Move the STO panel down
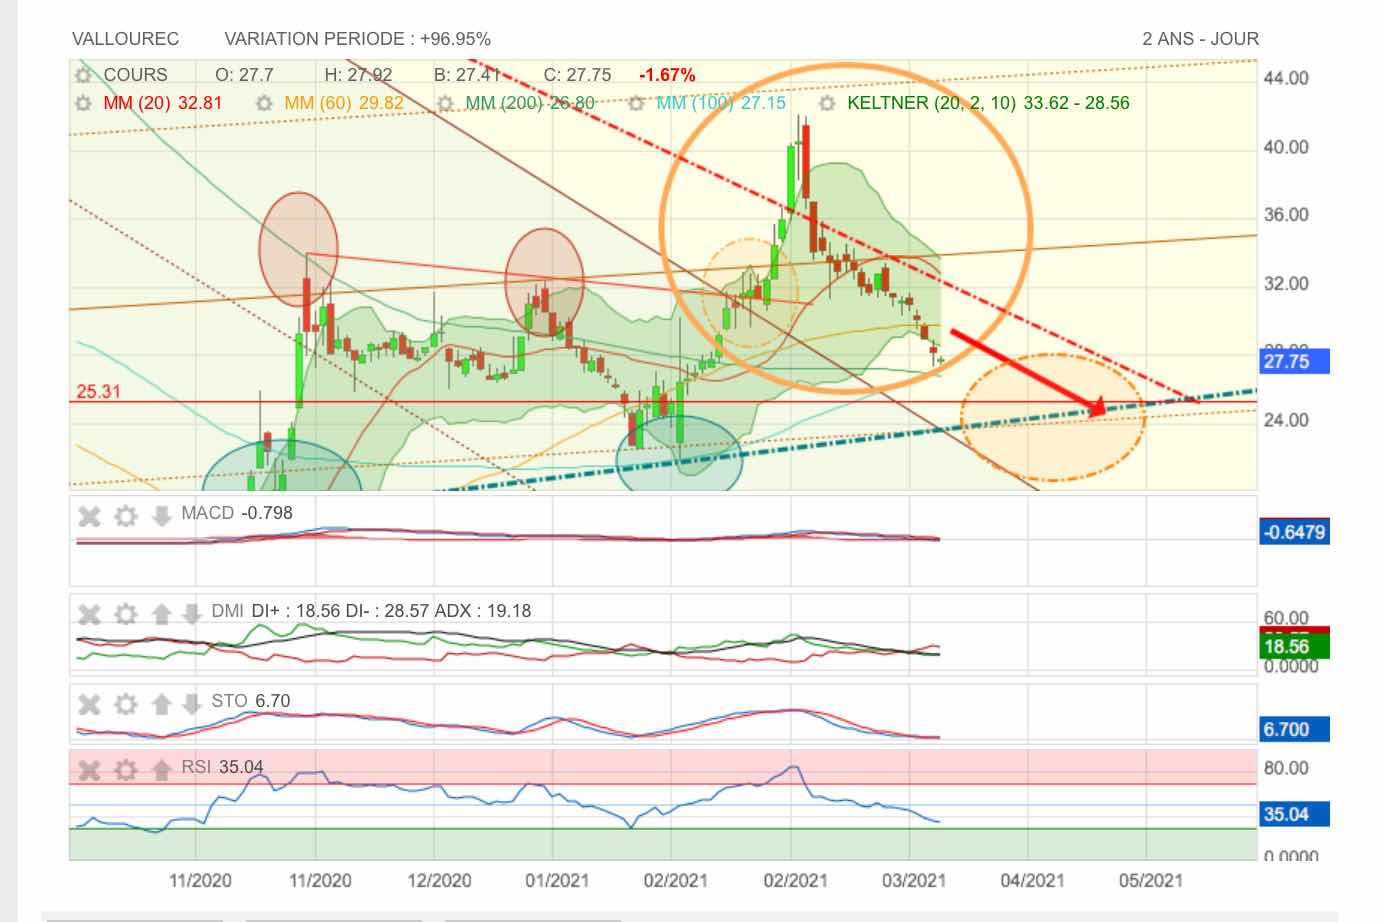Screen dimensions: 1378x922 (x=191, y=704)
